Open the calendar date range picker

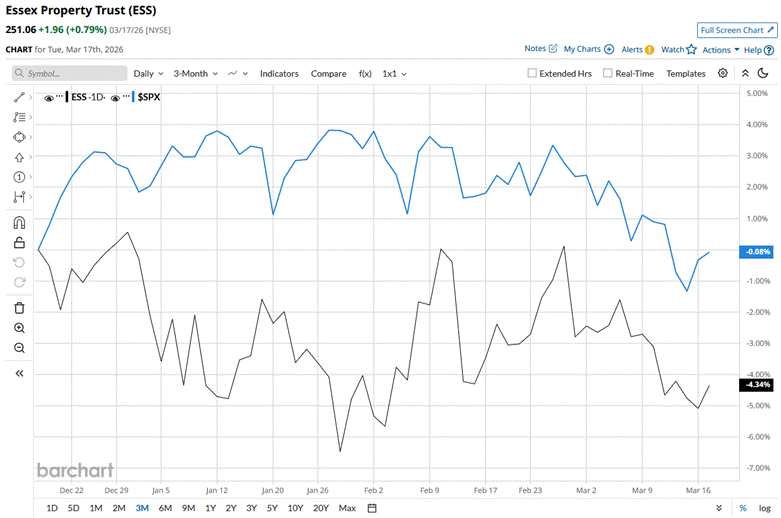(372, 508)
